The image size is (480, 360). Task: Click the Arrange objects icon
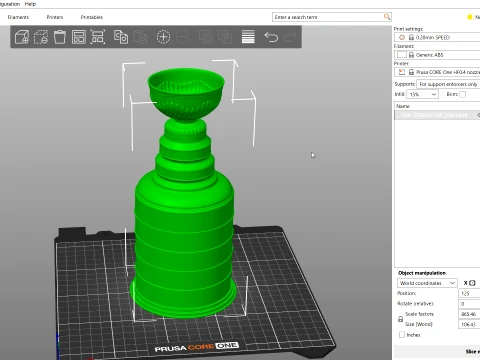tap(79, 37)
